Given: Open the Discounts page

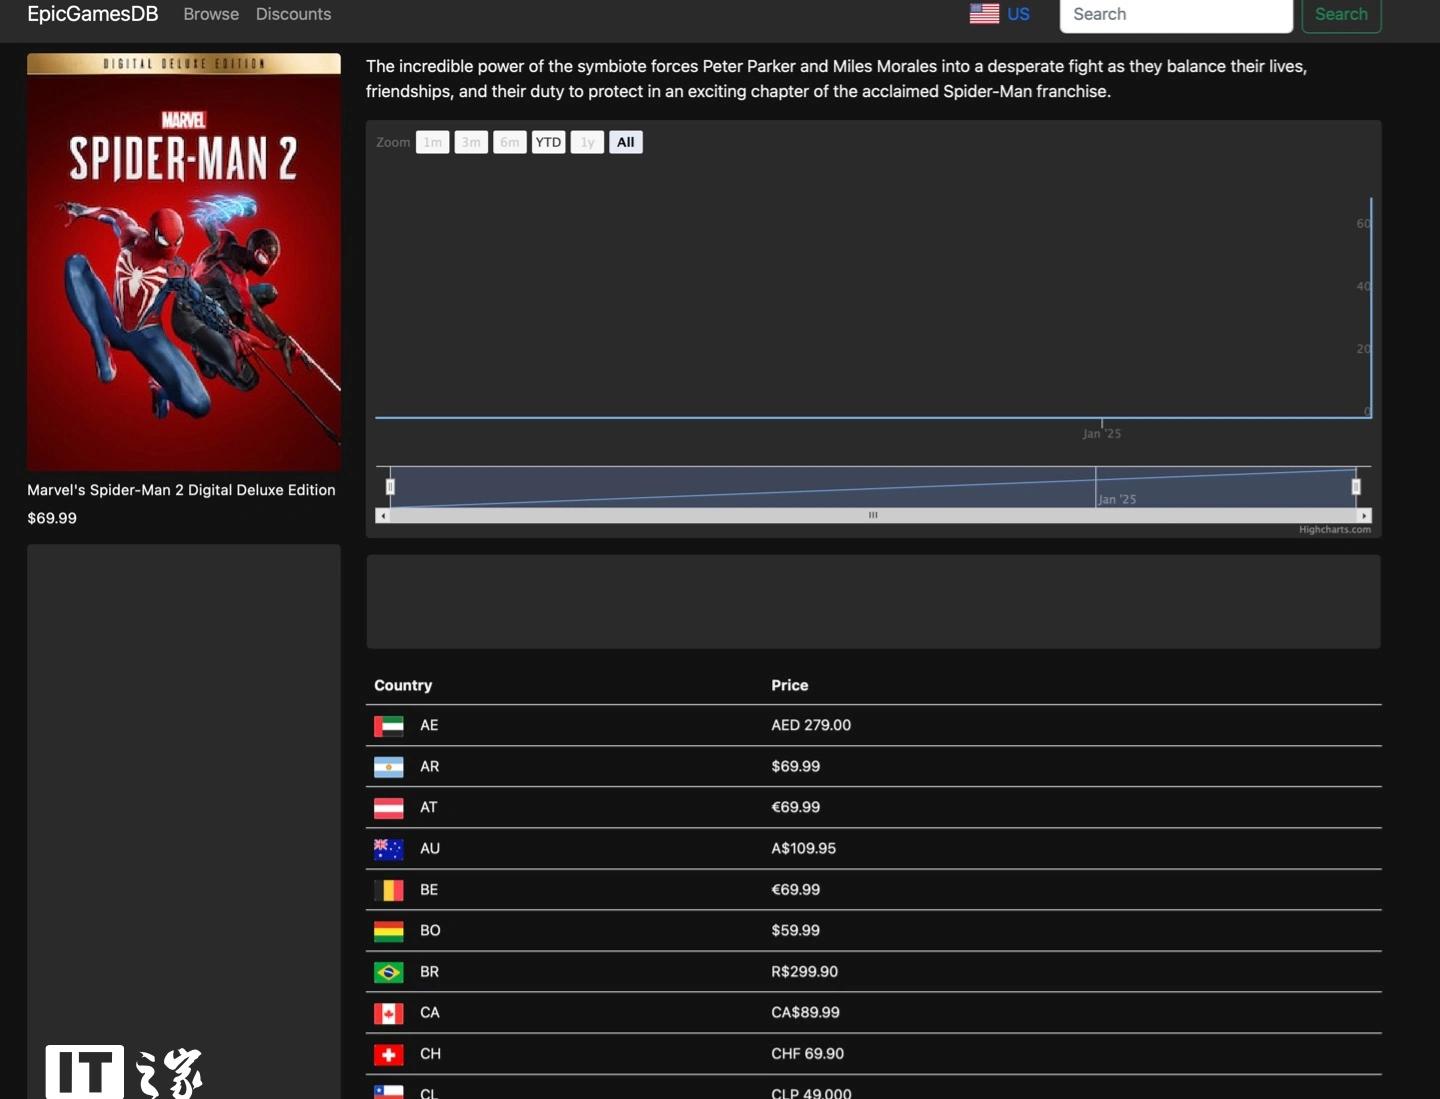Looking at the screenshot, I should coord(293,14).
